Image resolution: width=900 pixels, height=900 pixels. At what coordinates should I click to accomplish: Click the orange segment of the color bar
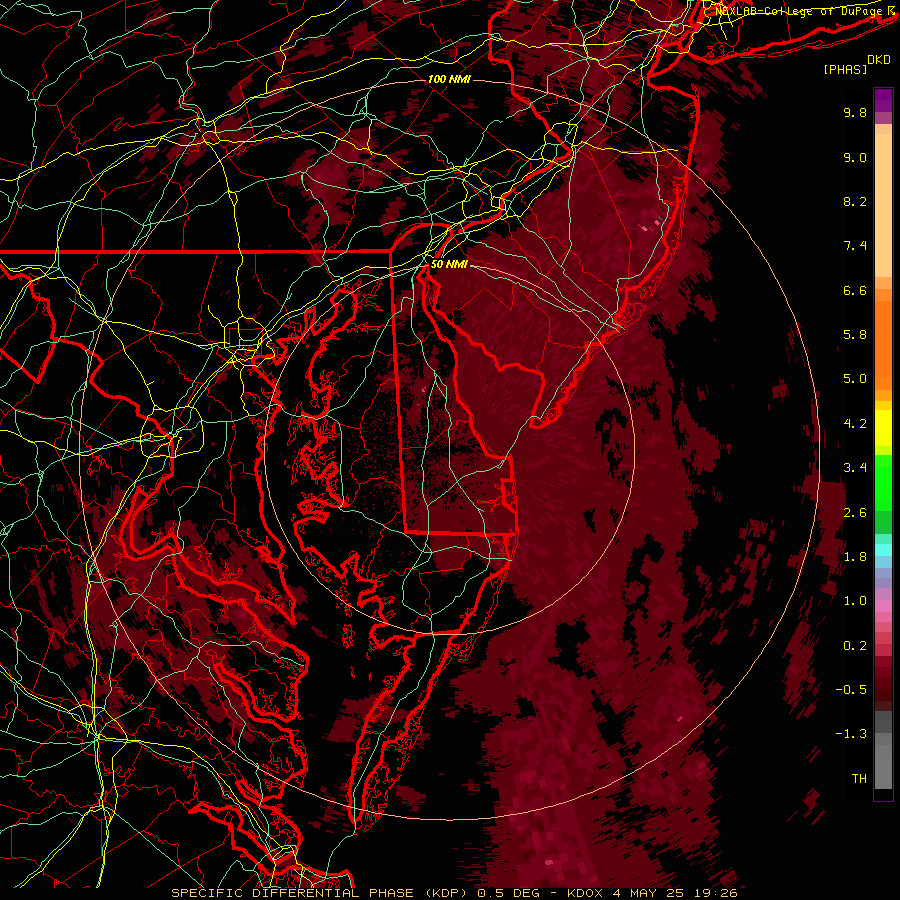click(x=883, y=344)
